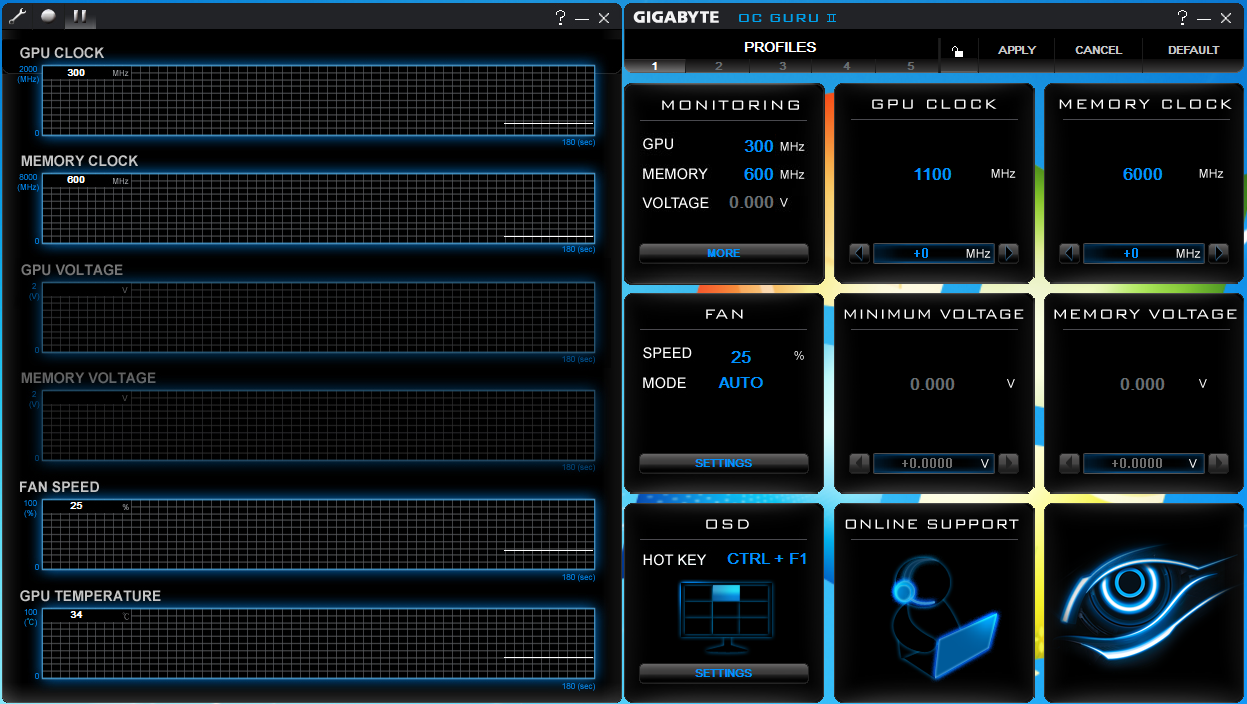Click MORE in the Monitoring panel
The image size is (1247, 704).
point(723,254)
